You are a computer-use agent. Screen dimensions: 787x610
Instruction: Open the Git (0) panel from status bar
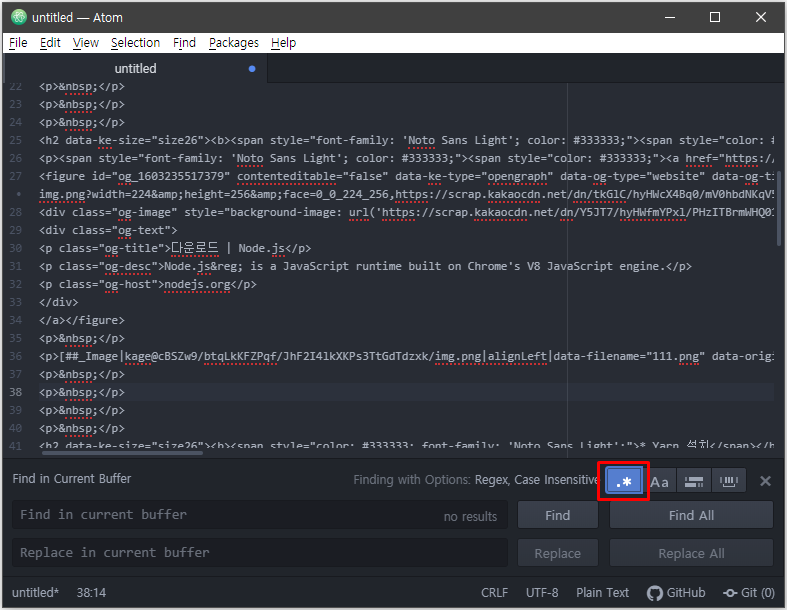coord(749,593)
